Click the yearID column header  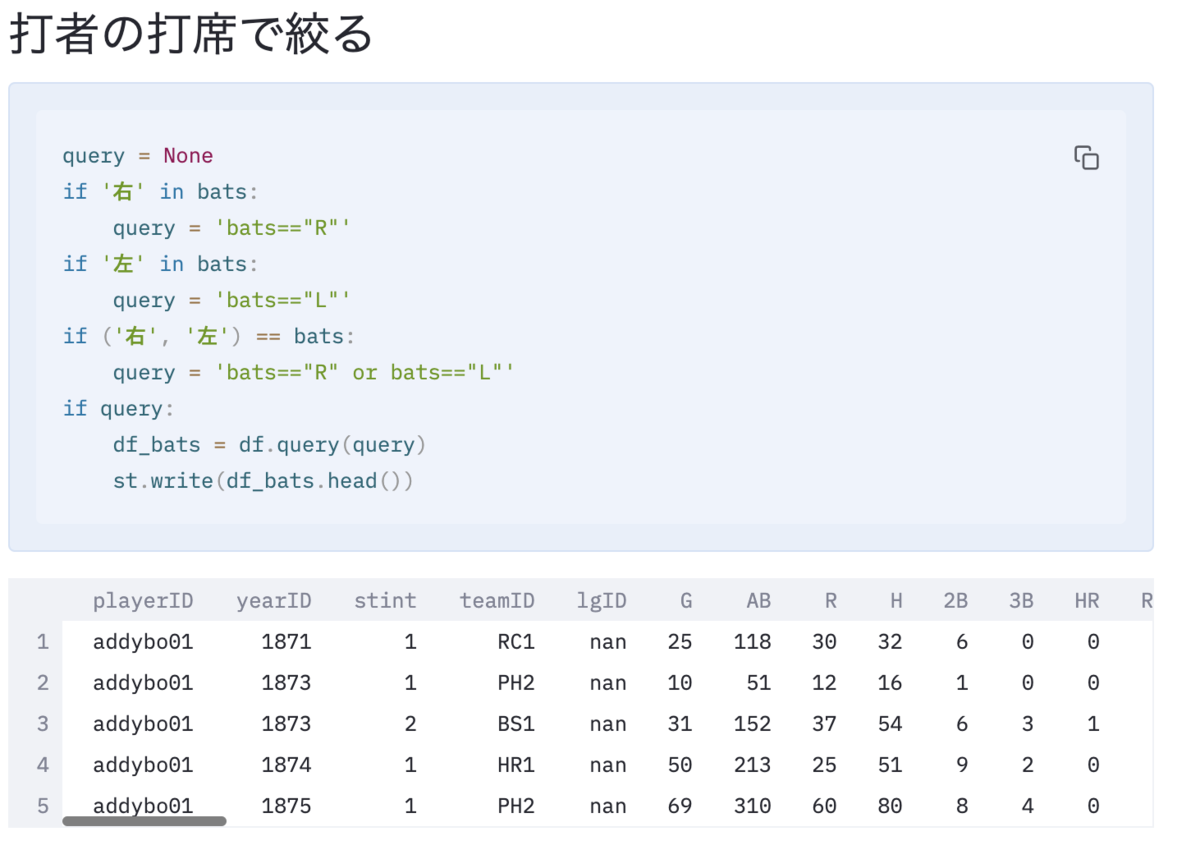[274, 601]
